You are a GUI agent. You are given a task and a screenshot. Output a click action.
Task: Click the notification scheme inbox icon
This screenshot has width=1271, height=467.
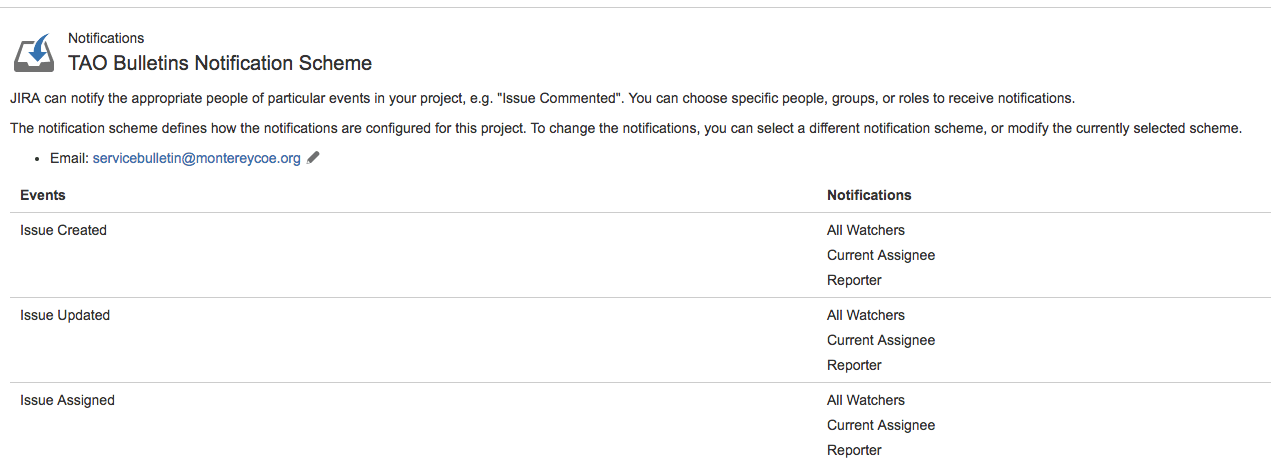coord(34,53)
